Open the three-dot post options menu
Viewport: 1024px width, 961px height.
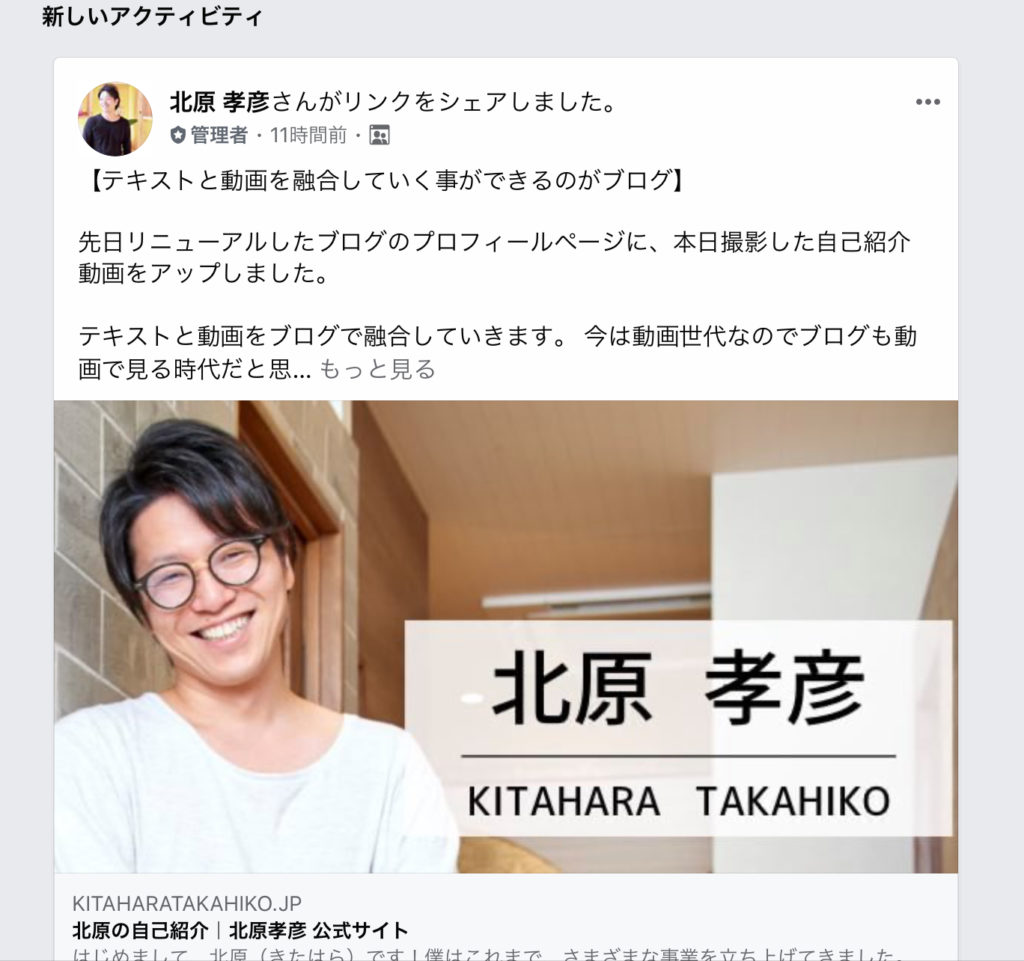927,102
